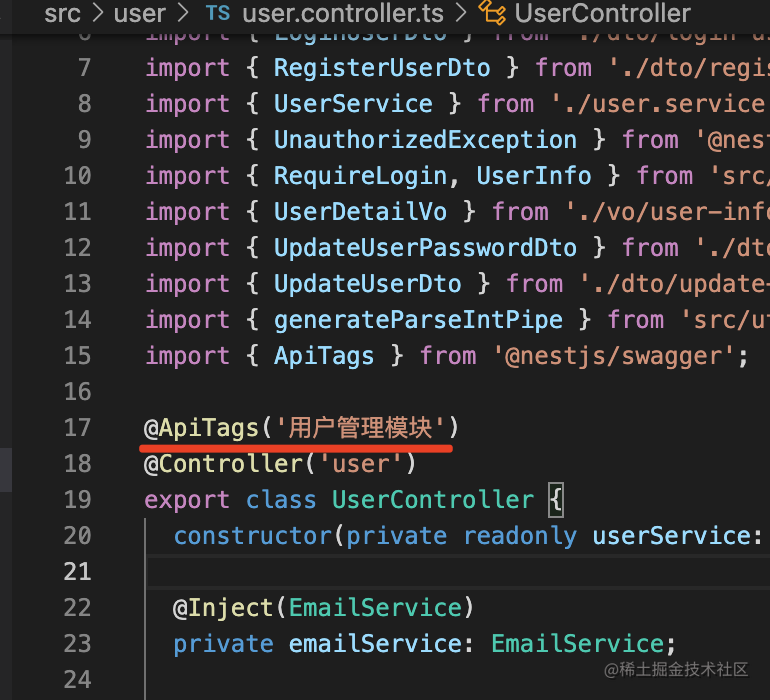This screenshot has height=700, width=770.
Task: Place cursor on empty line 21
Action: [x=457, y=571]
